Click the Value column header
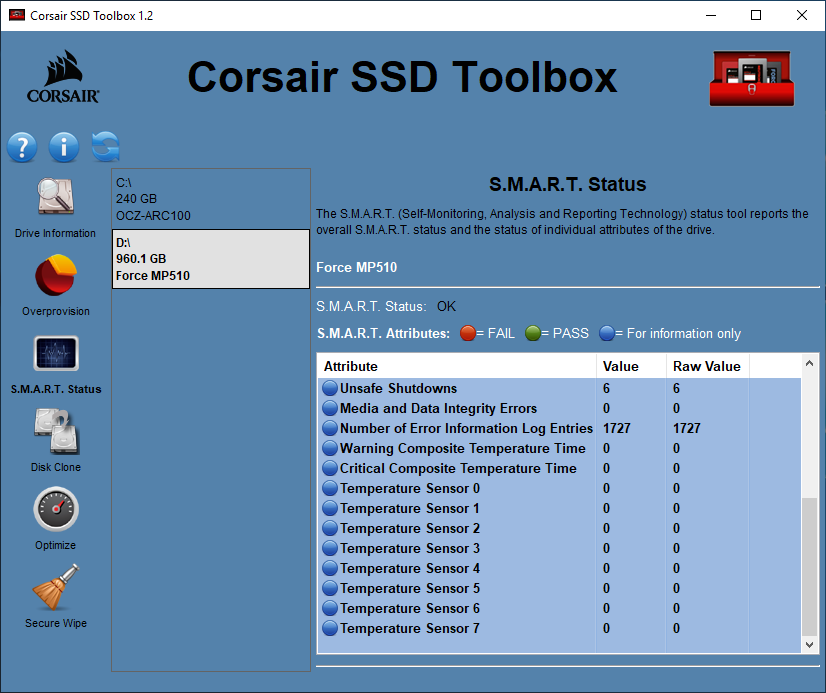Screen dimensions: 826x693 tap(629, 366)
